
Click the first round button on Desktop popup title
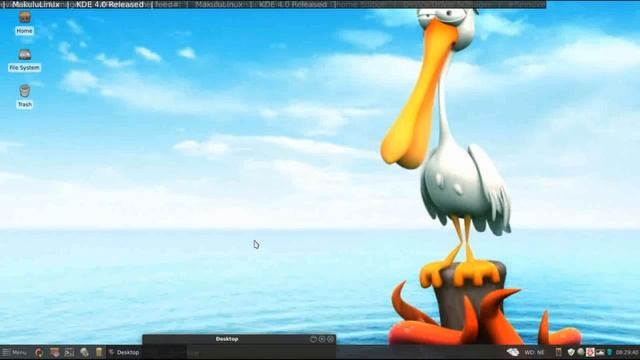313,339
